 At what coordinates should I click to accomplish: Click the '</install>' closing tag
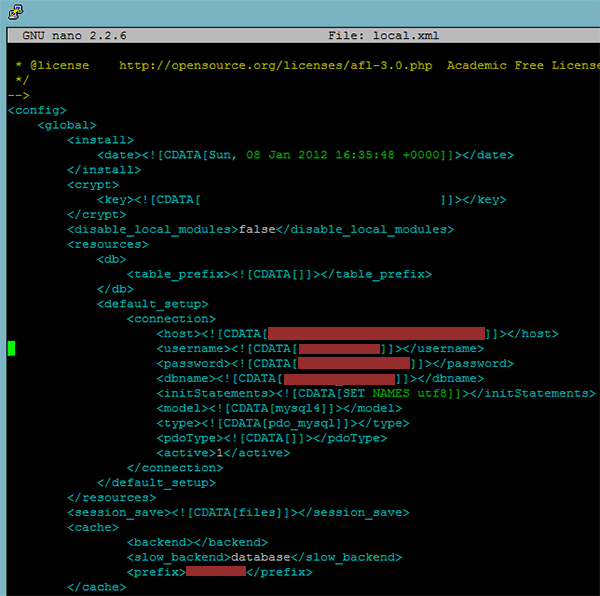coord(104,170)
